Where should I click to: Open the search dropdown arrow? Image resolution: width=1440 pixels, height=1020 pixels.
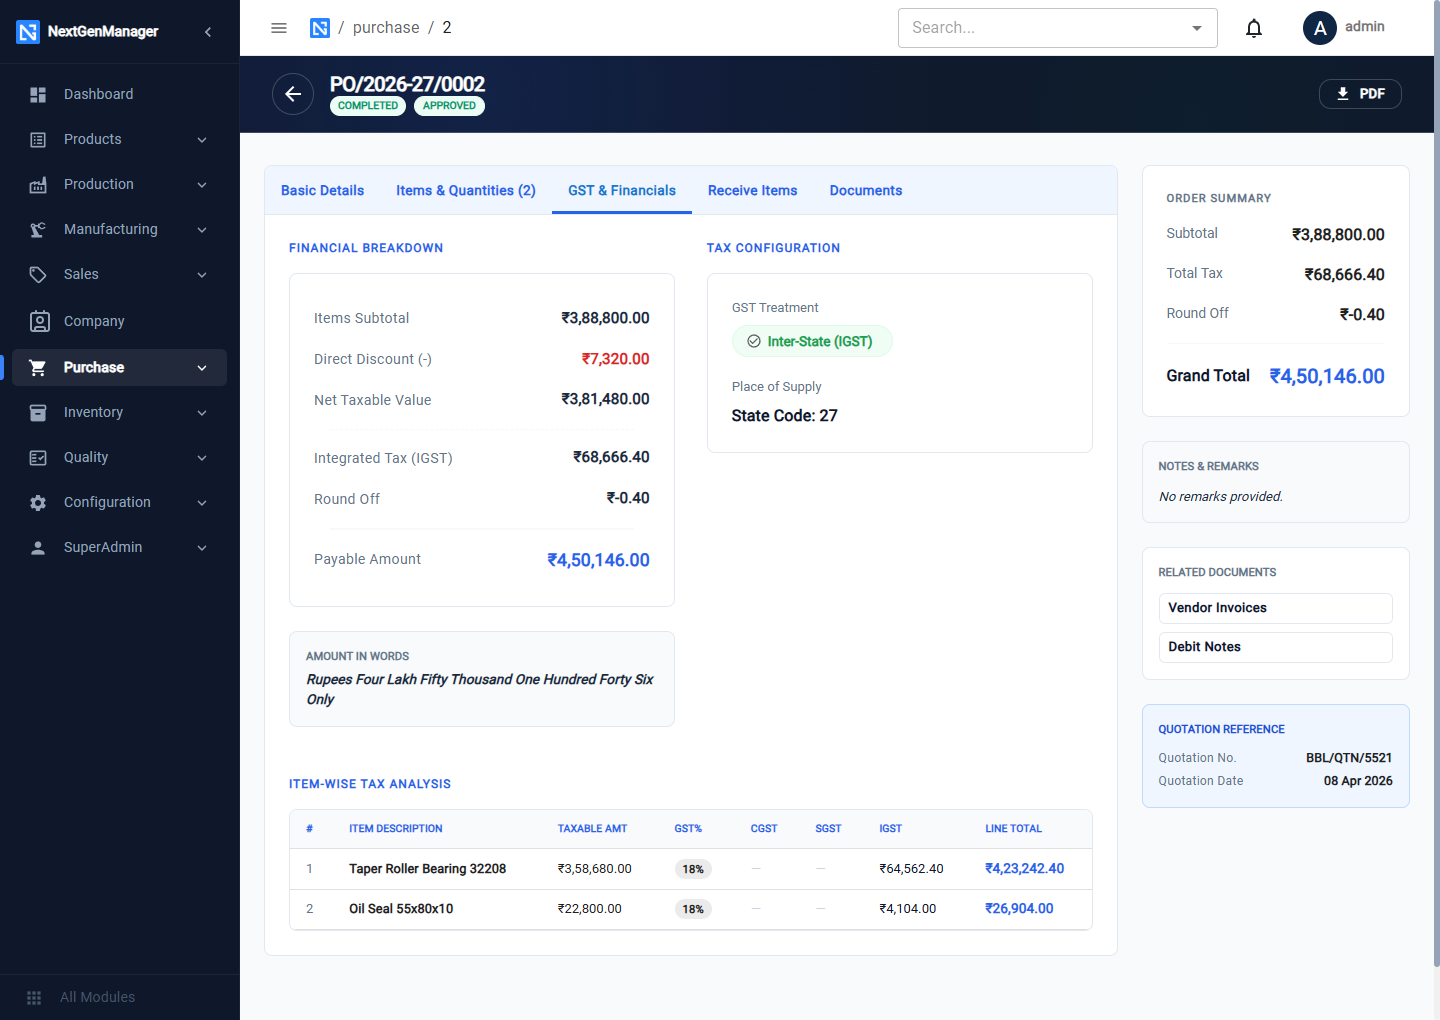pyautogui.click(x=1197, y=28)
